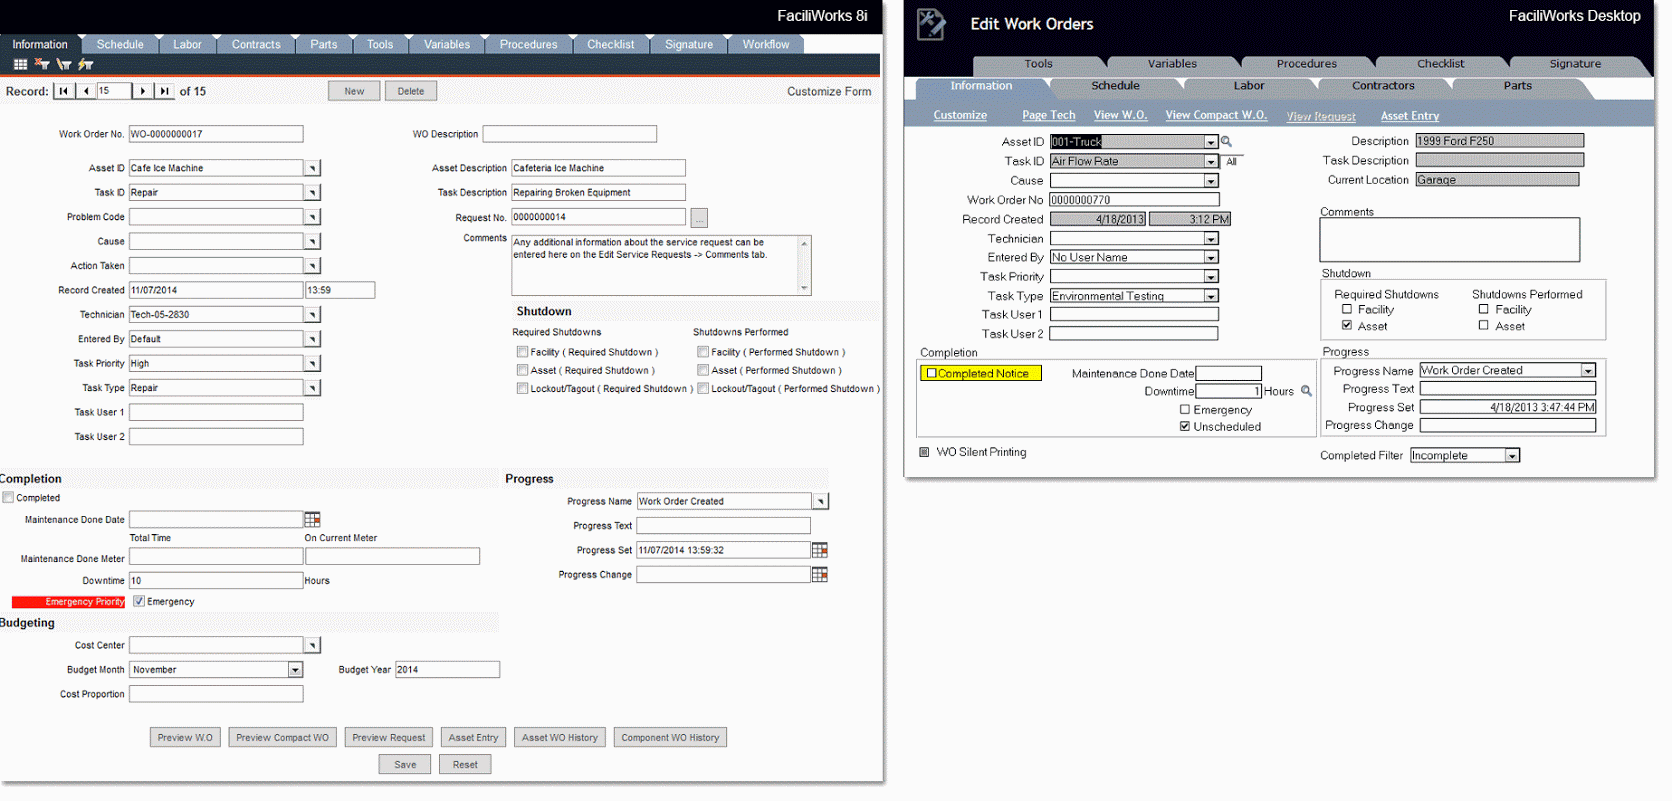Click the All label beside Task ID
Viewport: 1672px width, 801px height.
click(x=1231, y=161)
